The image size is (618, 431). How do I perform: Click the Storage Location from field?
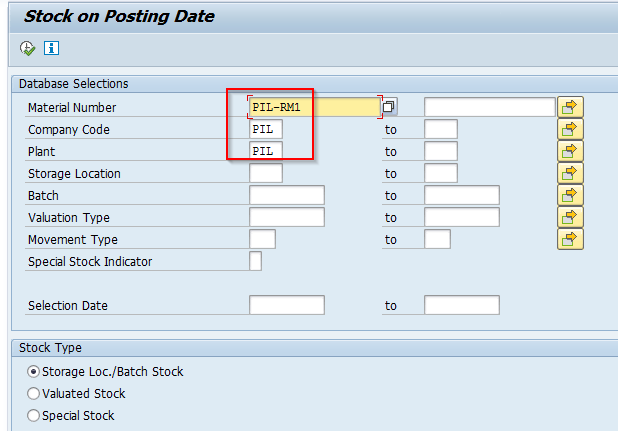pos(266,173)
